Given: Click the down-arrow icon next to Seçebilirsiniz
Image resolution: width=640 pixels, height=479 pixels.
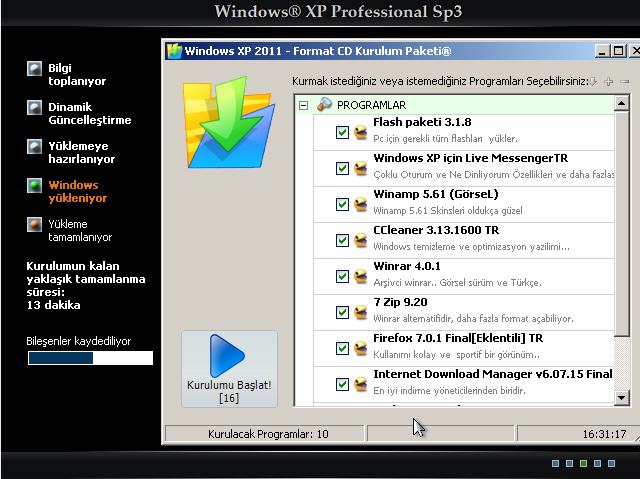Looking at the screenshot, I should coord(593,82).
